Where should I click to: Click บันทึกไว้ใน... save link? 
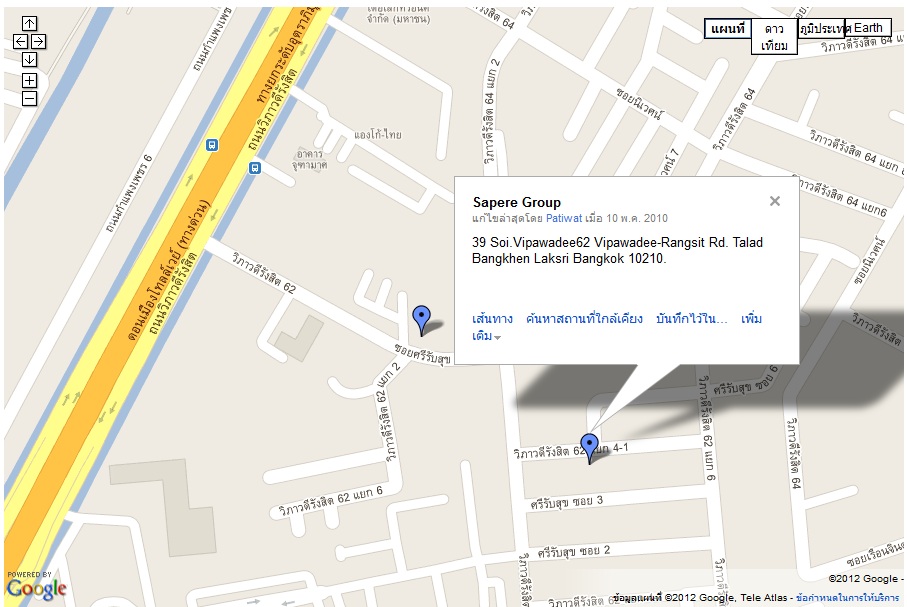tap(692, 318)
